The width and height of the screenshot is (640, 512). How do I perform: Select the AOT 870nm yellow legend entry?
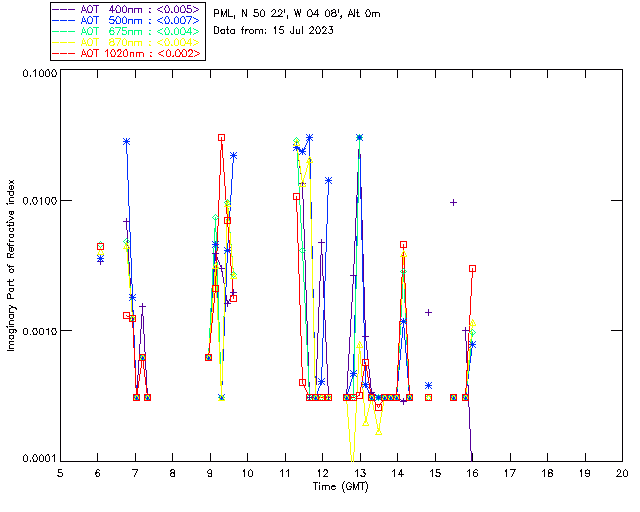tap(127, 42)
